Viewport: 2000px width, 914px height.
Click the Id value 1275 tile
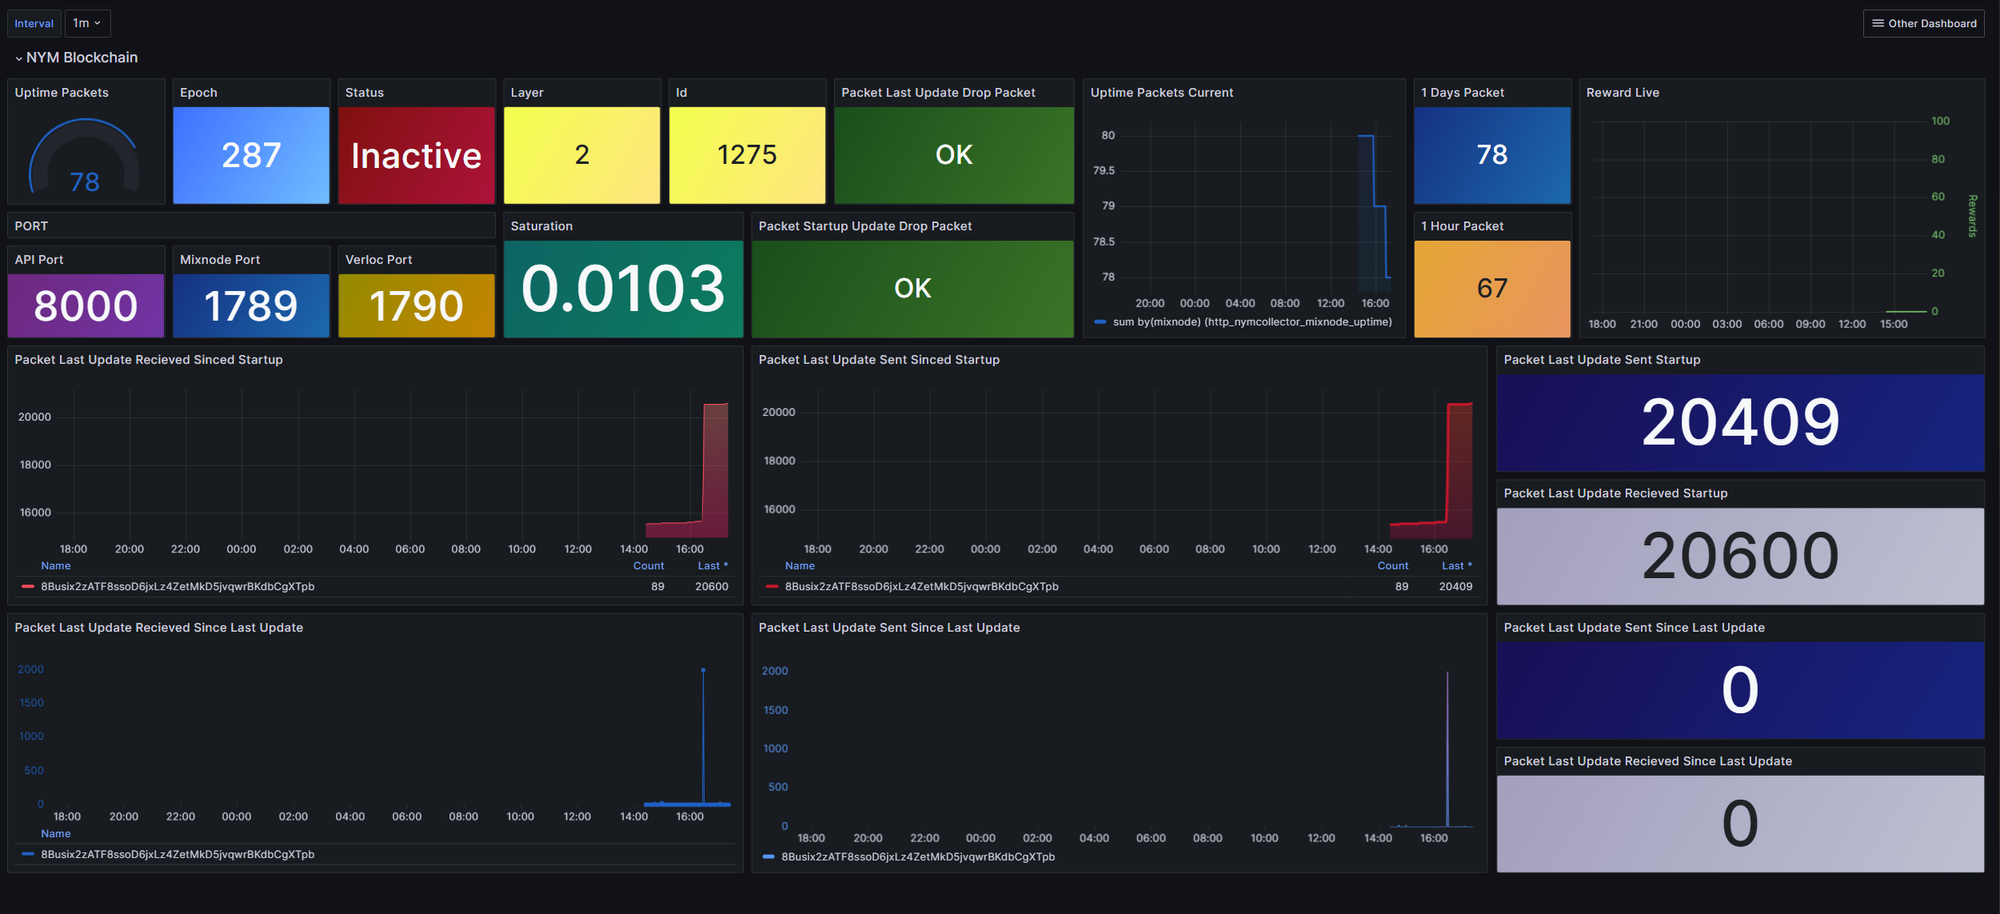point(747,155)
